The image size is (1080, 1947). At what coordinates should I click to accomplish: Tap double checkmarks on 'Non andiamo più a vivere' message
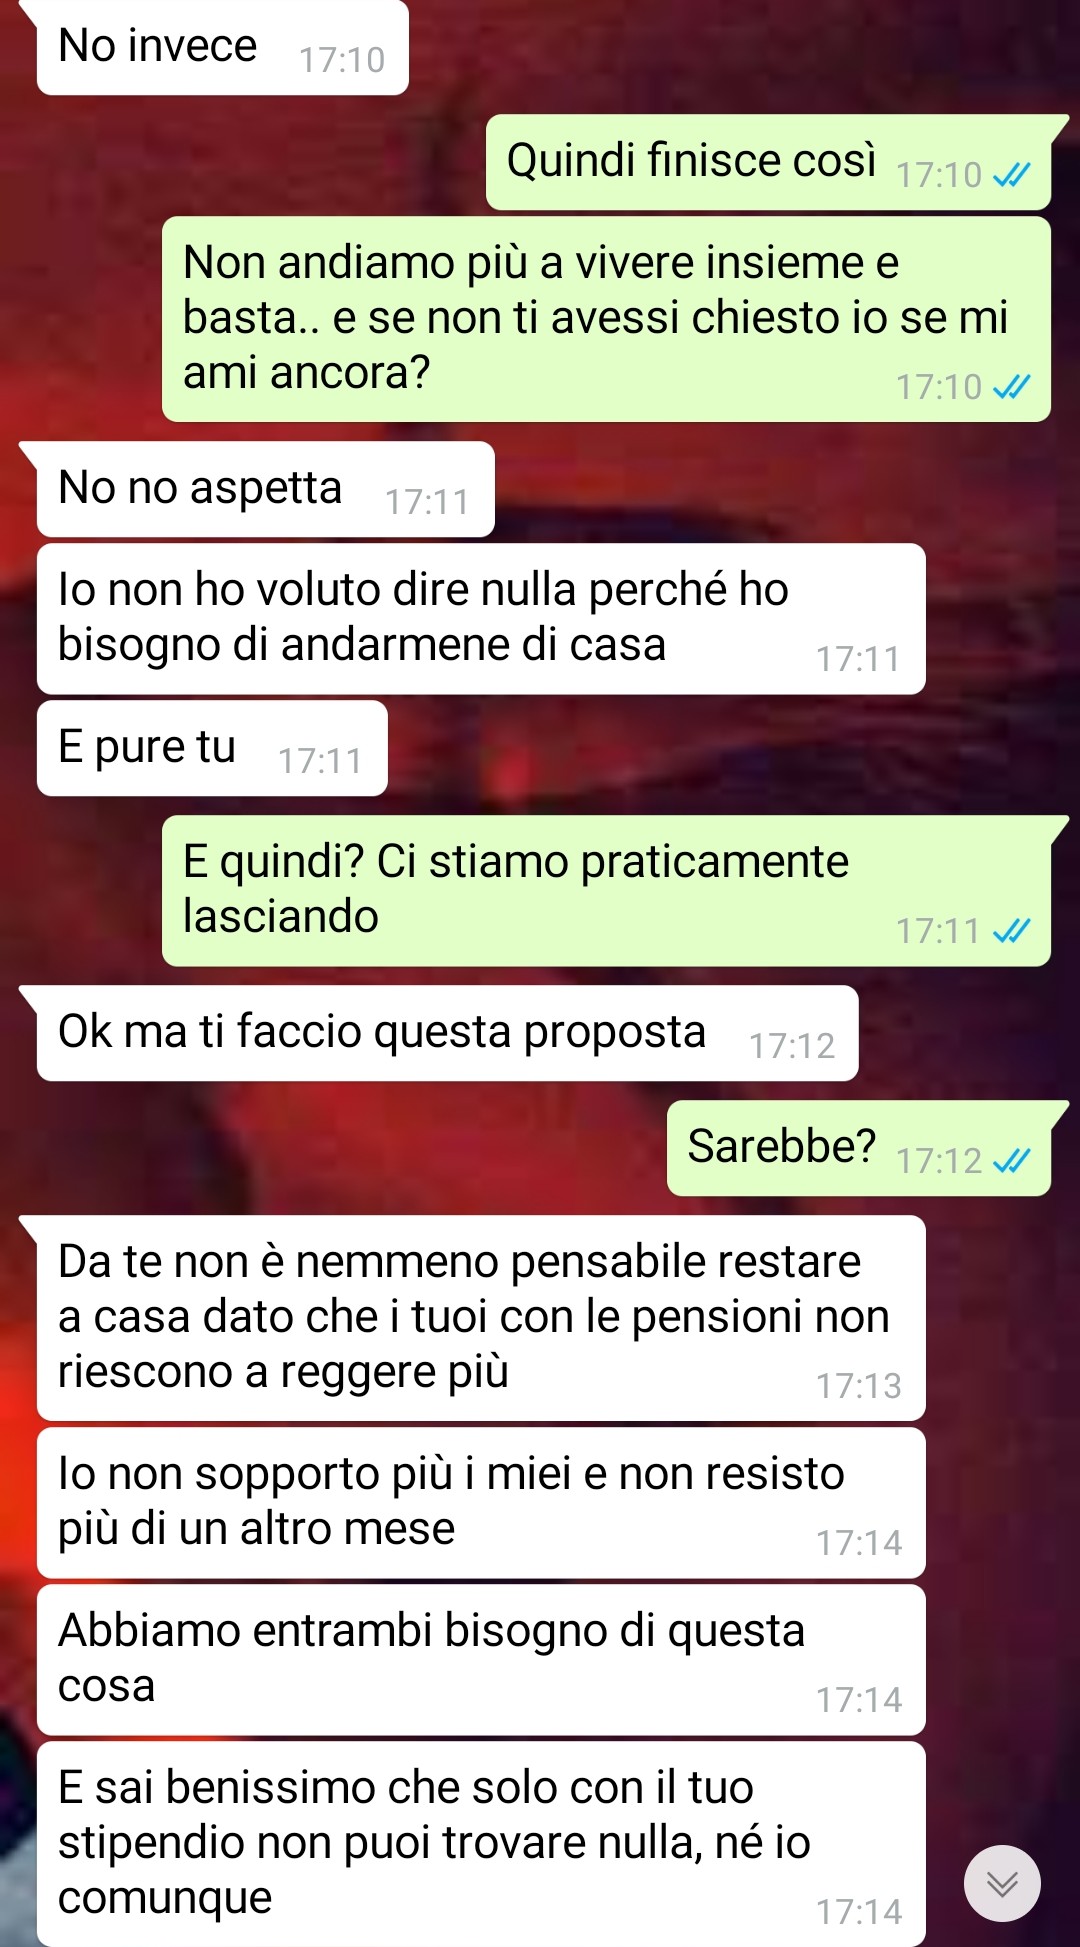[x=1011, y=387]
